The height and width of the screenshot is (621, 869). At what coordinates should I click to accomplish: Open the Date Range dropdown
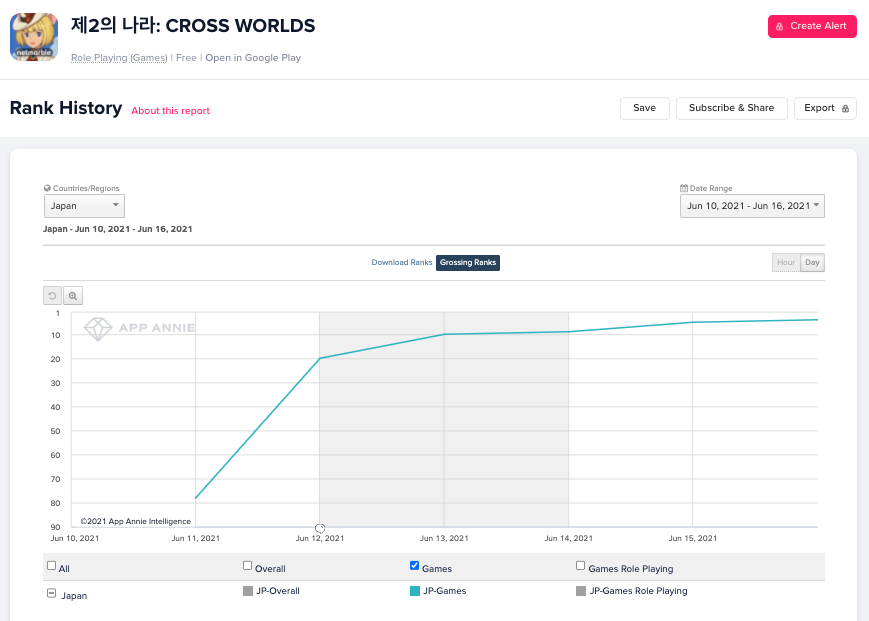click(752, 206)
